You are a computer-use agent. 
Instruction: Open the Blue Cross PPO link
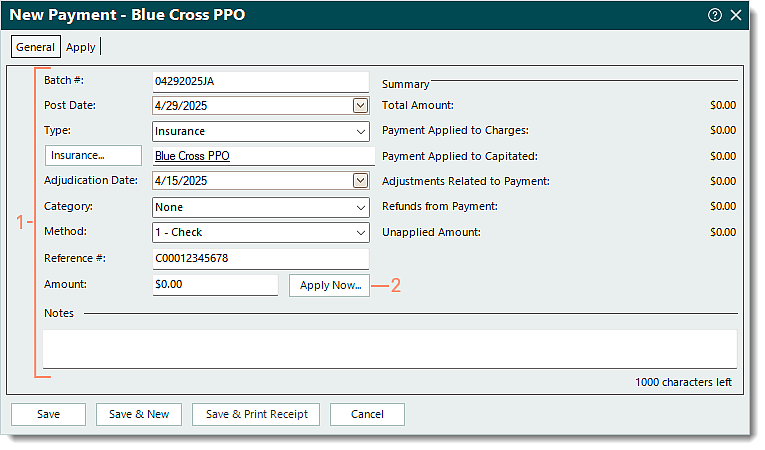pyautogui.click(x=192, y=156)
